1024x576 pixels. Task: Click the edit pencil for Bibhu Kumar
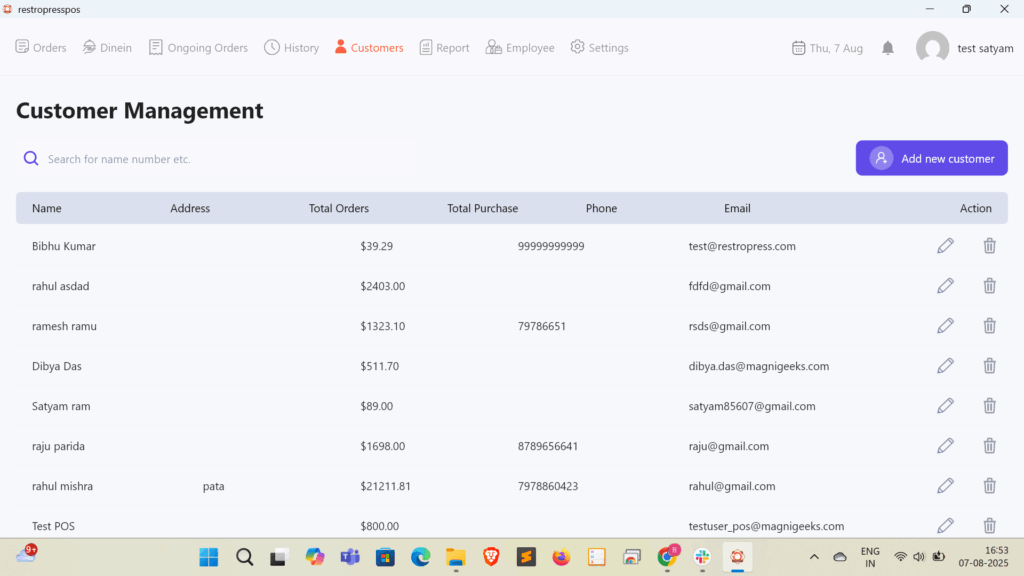coord(945,246)
